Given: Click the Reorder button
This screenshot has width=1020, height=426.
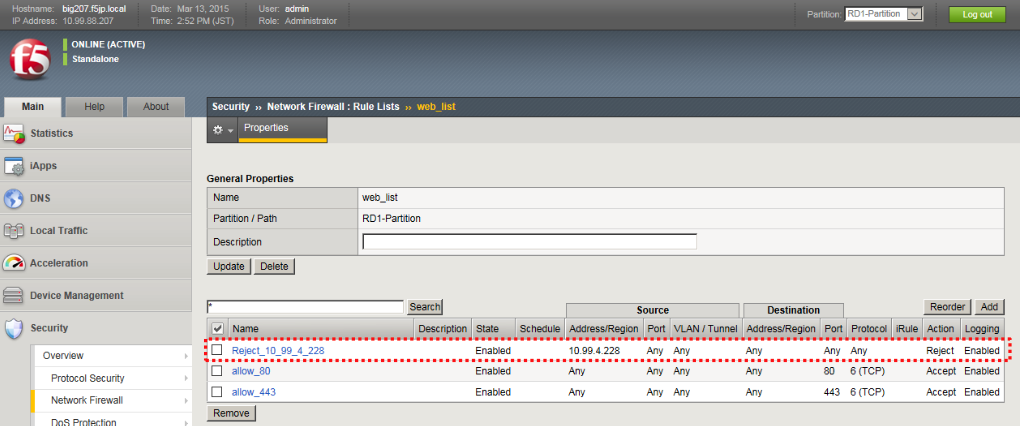Looking at the screenshot, I should pos(947,306).
